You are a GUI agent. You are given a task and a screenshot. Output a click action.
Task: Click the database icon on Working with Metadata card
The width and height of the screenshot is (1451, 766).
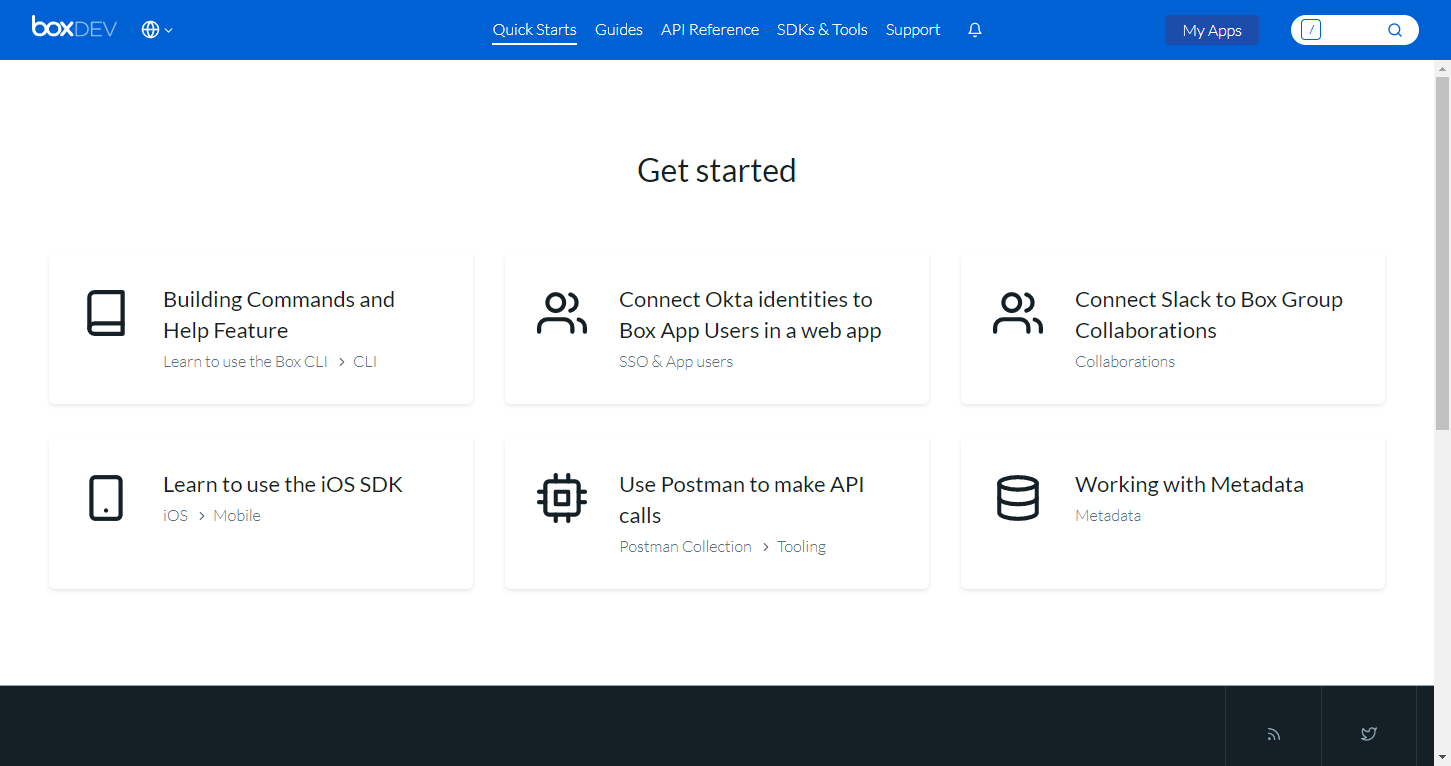[x=1018, y=498]
